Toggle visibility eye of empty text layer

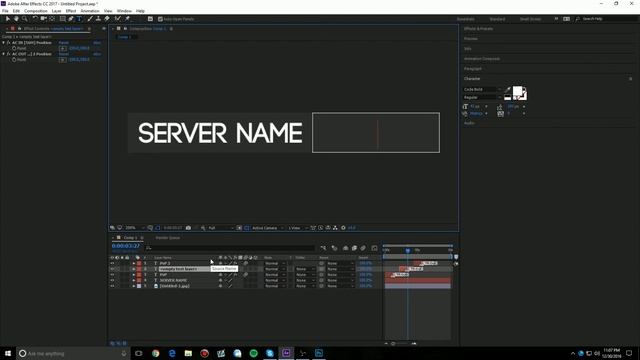point(112,269)
